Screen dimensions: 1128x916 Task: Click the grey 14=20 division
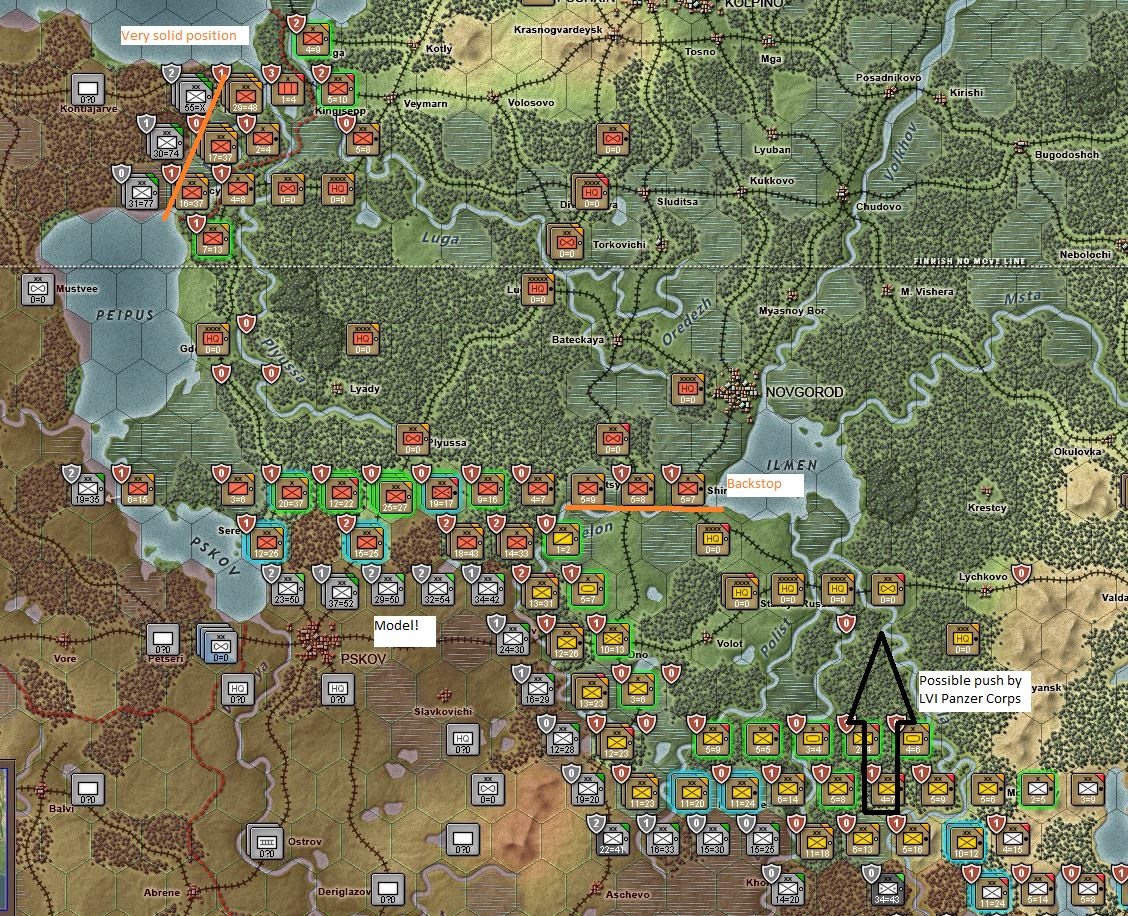point(788,888)
